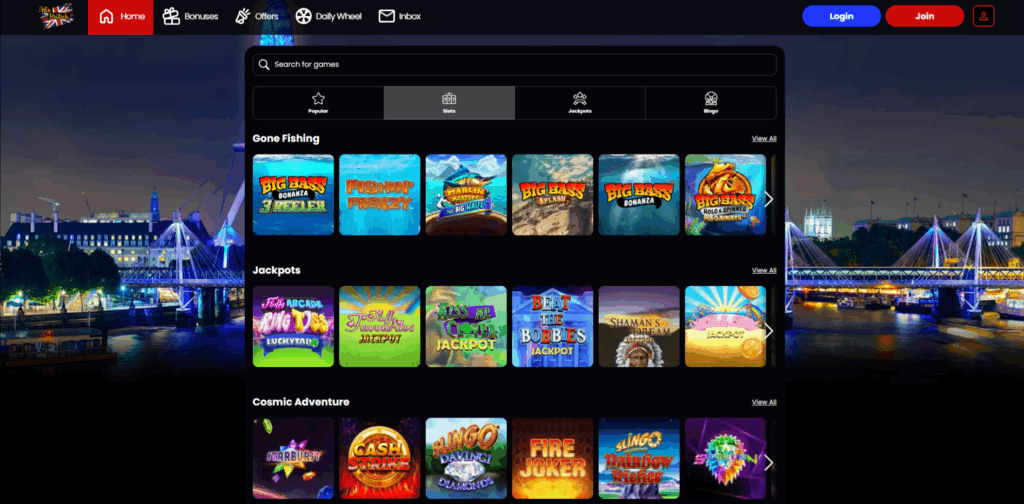This screenshot has width=1024, height=504.
Task: Launch Starburst game
Action: pyautogui.click(x=293, y=458)
